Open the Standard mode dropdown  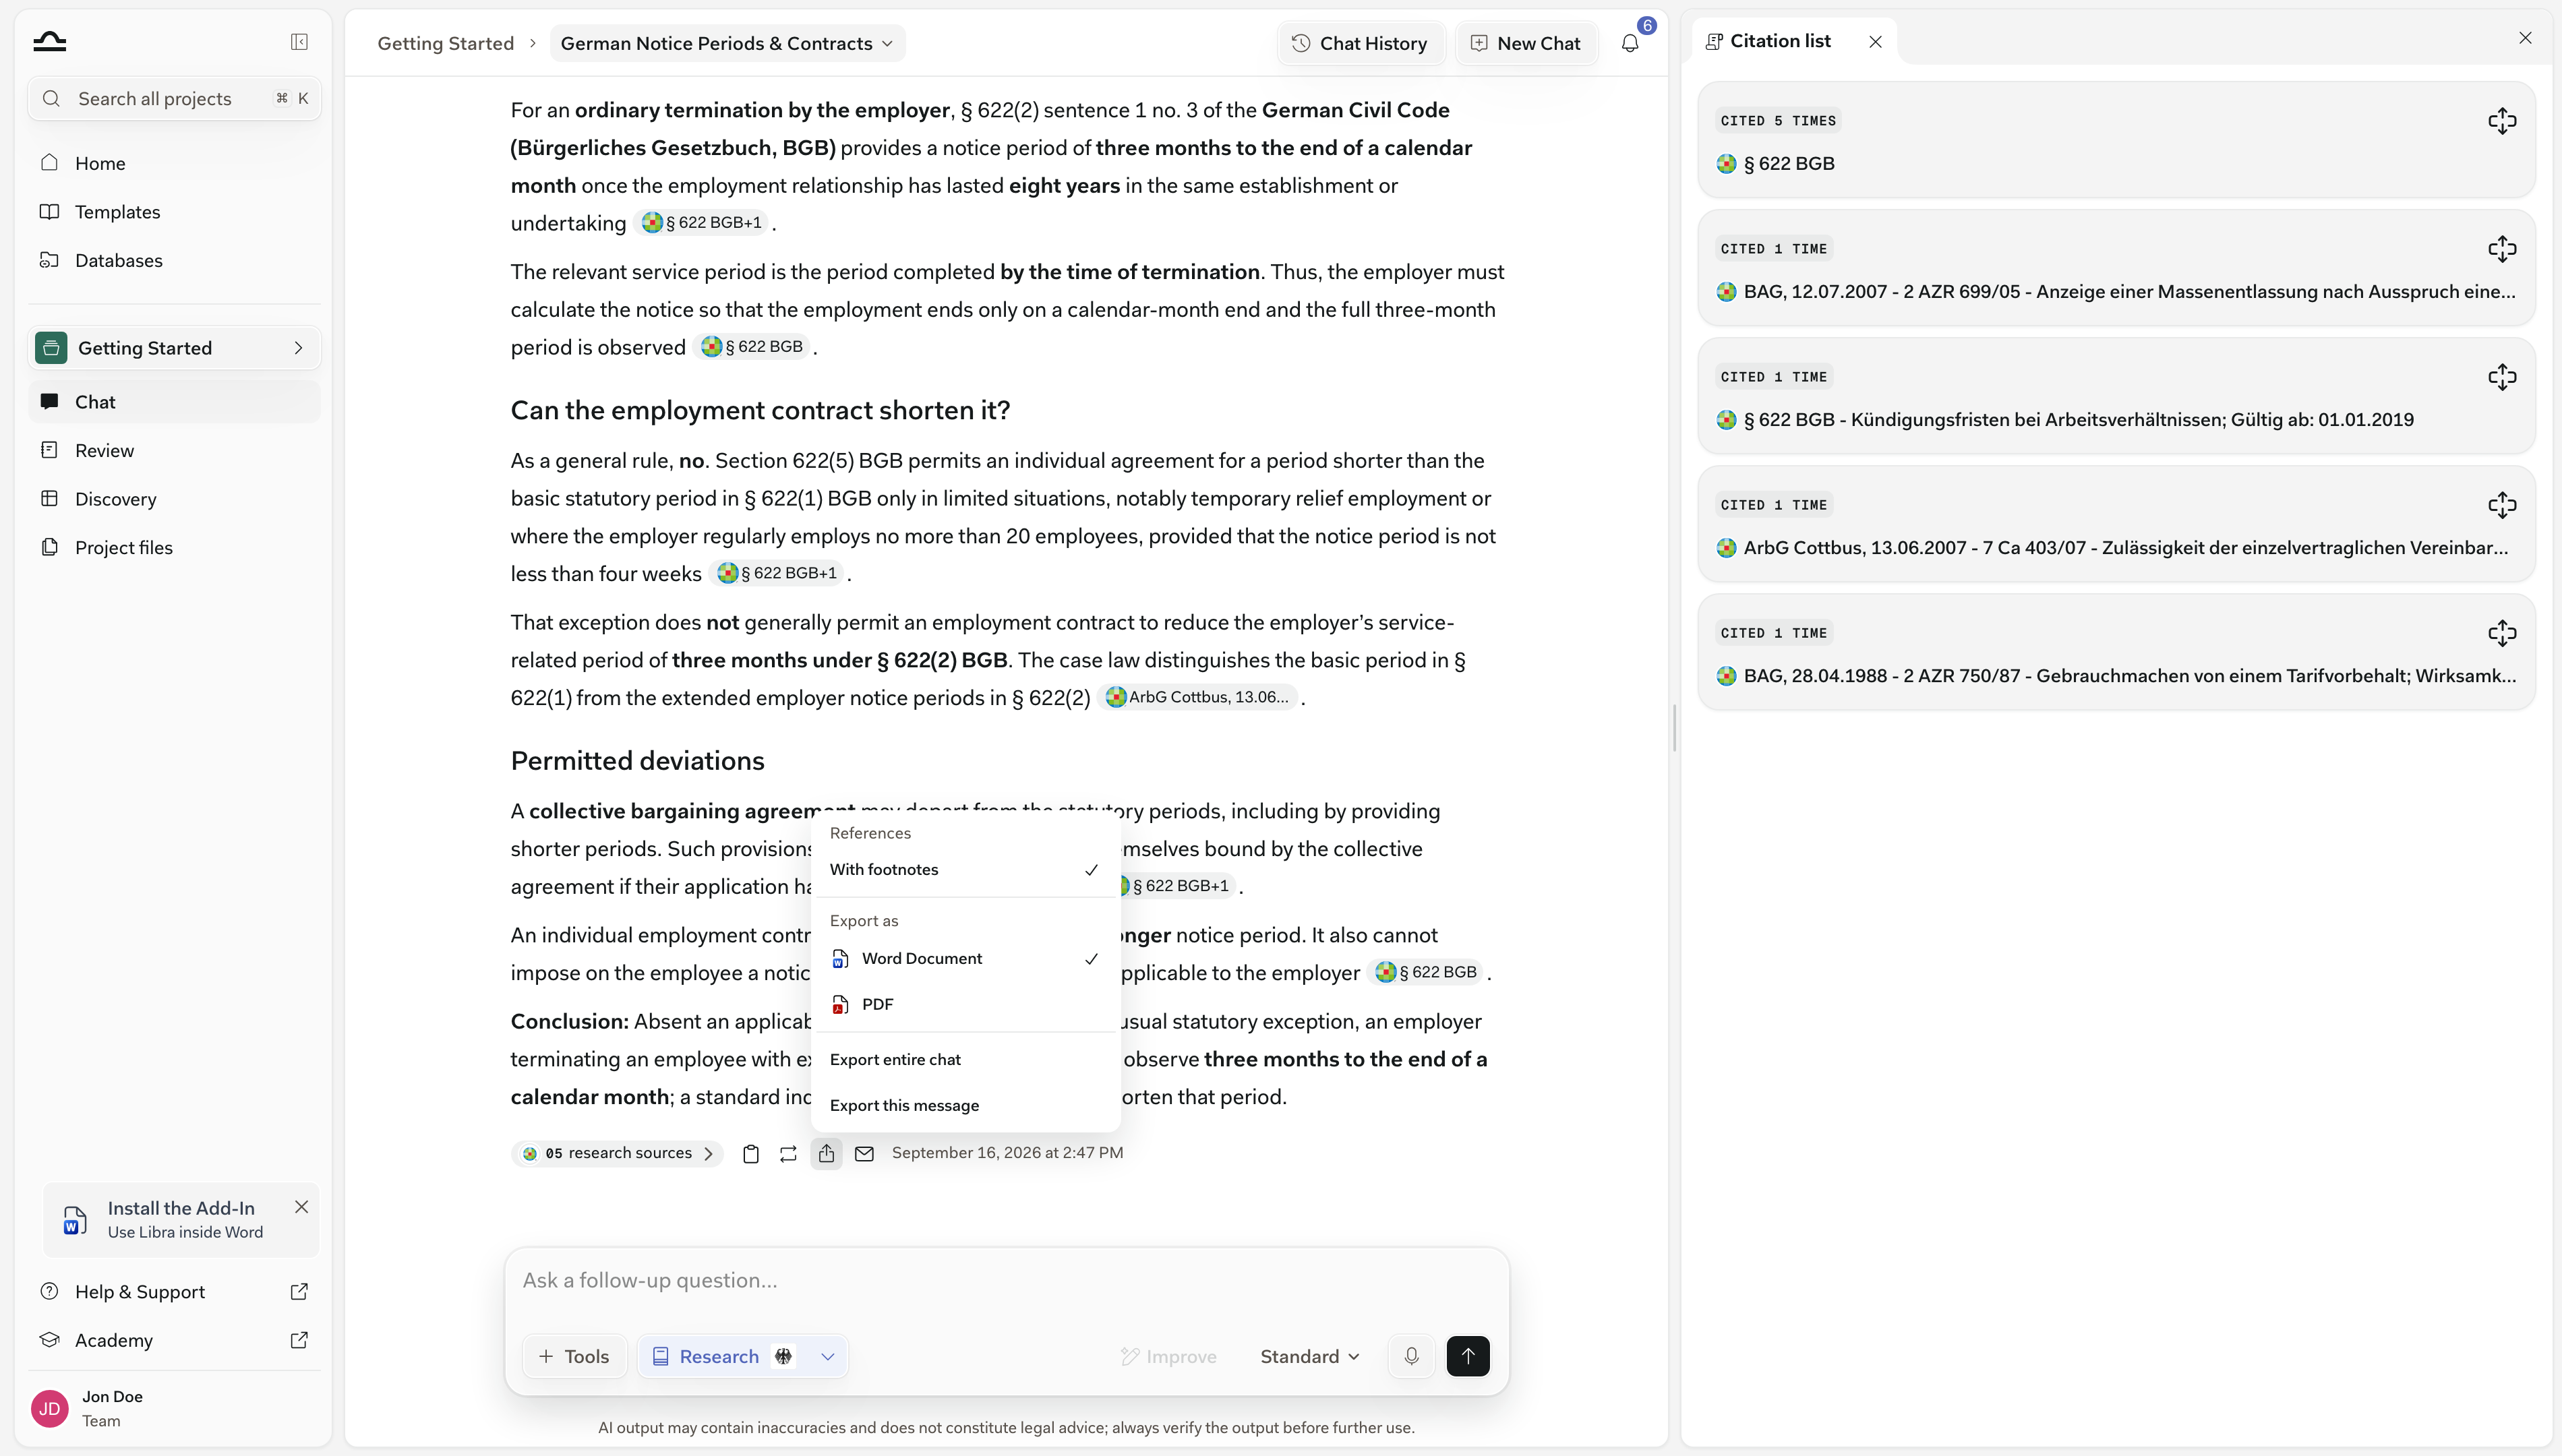pos(1309,1356)
